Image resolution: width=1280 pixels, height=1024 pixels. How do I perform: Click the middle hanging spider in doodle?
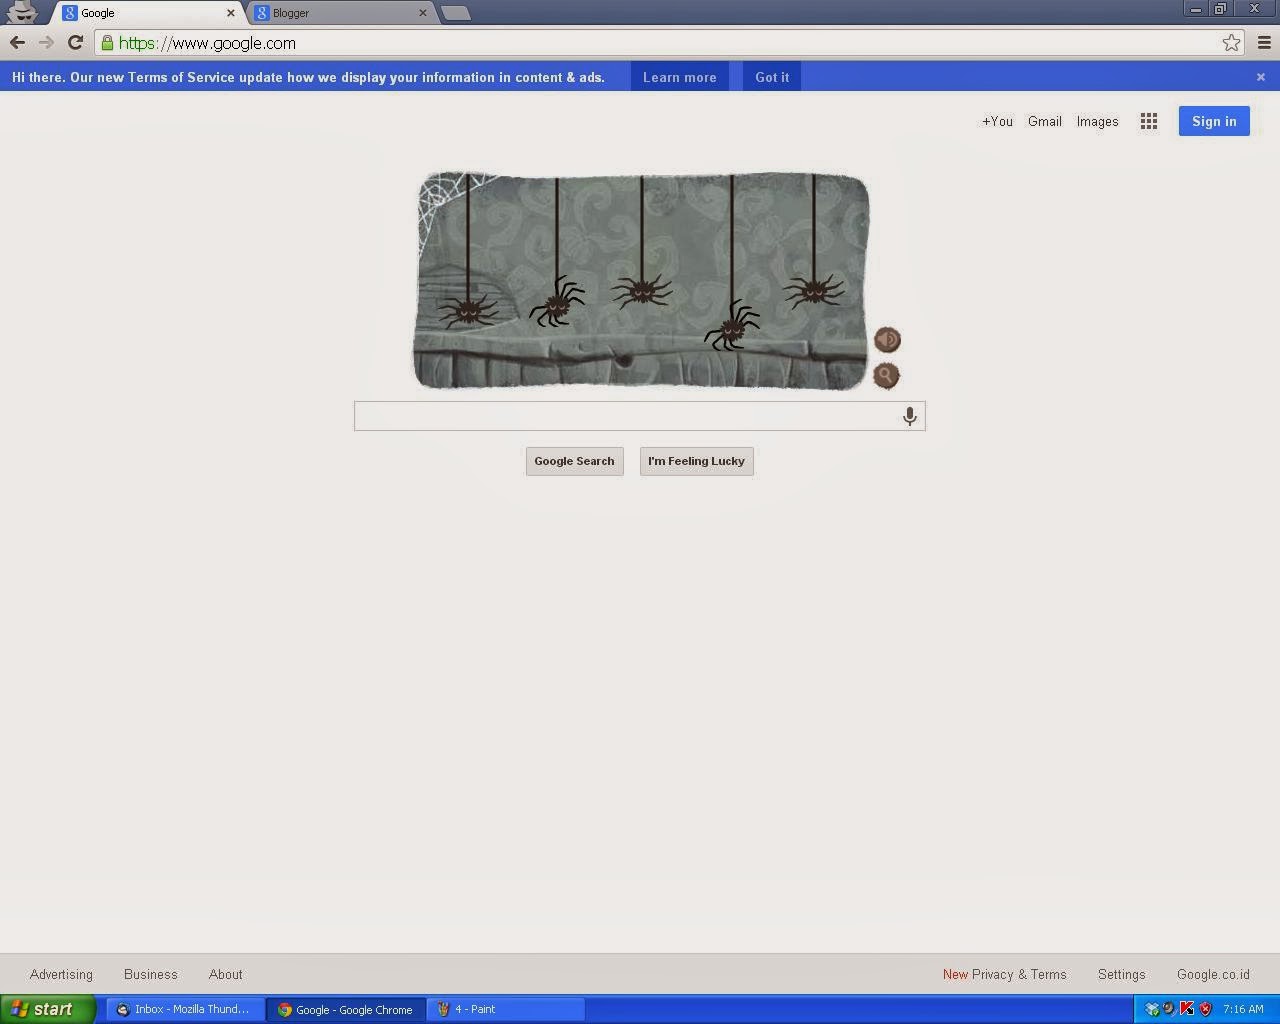tap(641, 292)
